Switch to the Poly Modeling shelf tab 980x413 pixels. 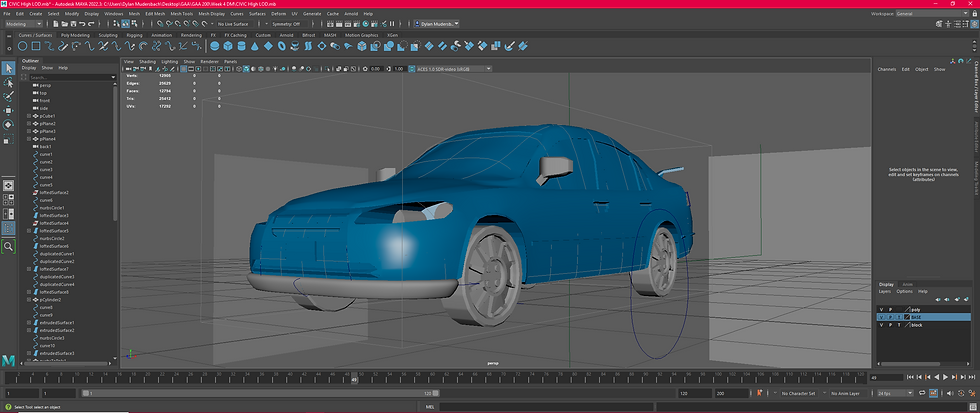click(75, 35)
